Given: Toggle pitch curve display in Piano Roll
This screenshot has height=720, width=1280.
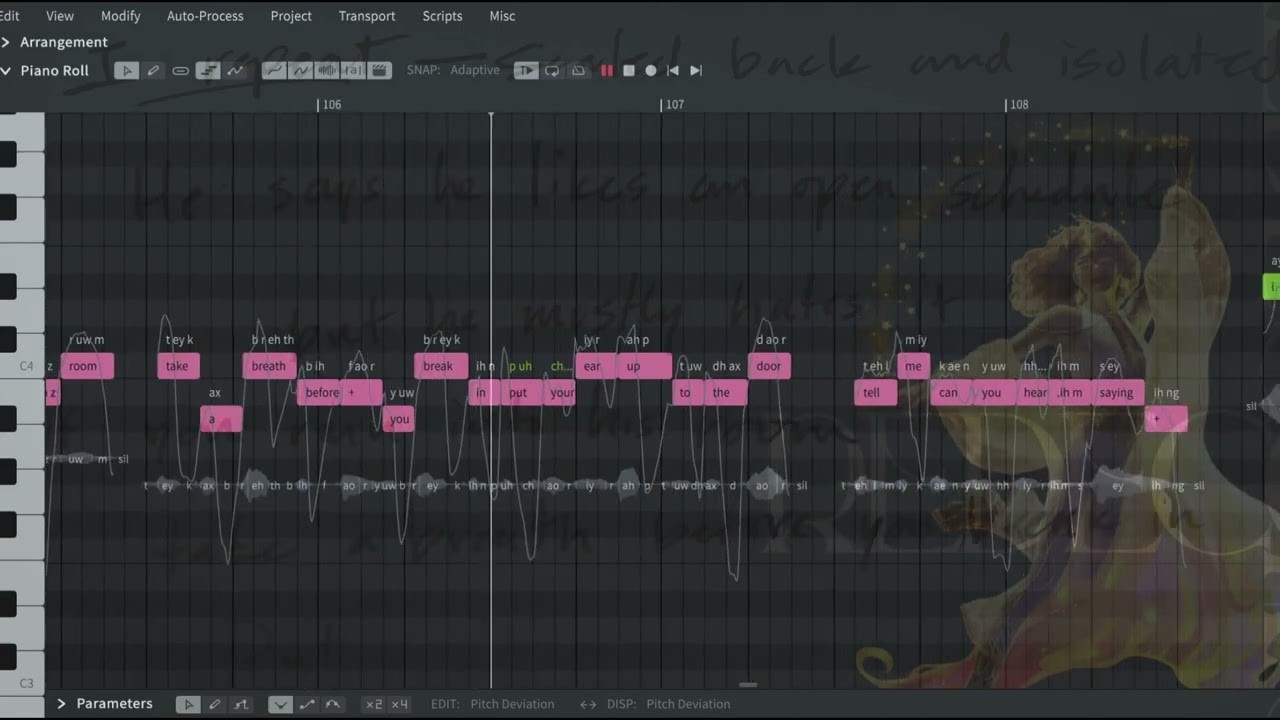Looking at the screenshot, I should [x=273, y=70].
